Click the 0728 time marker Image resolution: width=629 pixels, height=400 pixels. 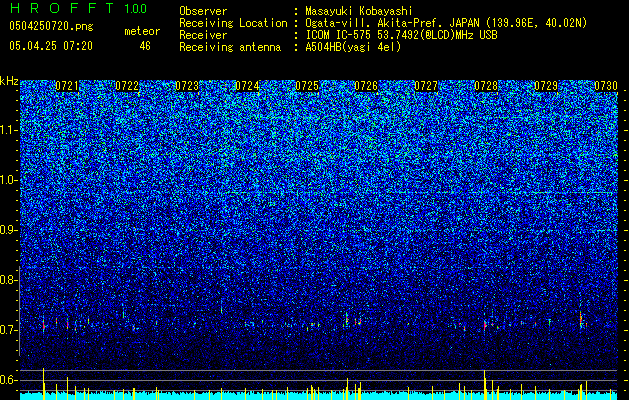point(486,86)
